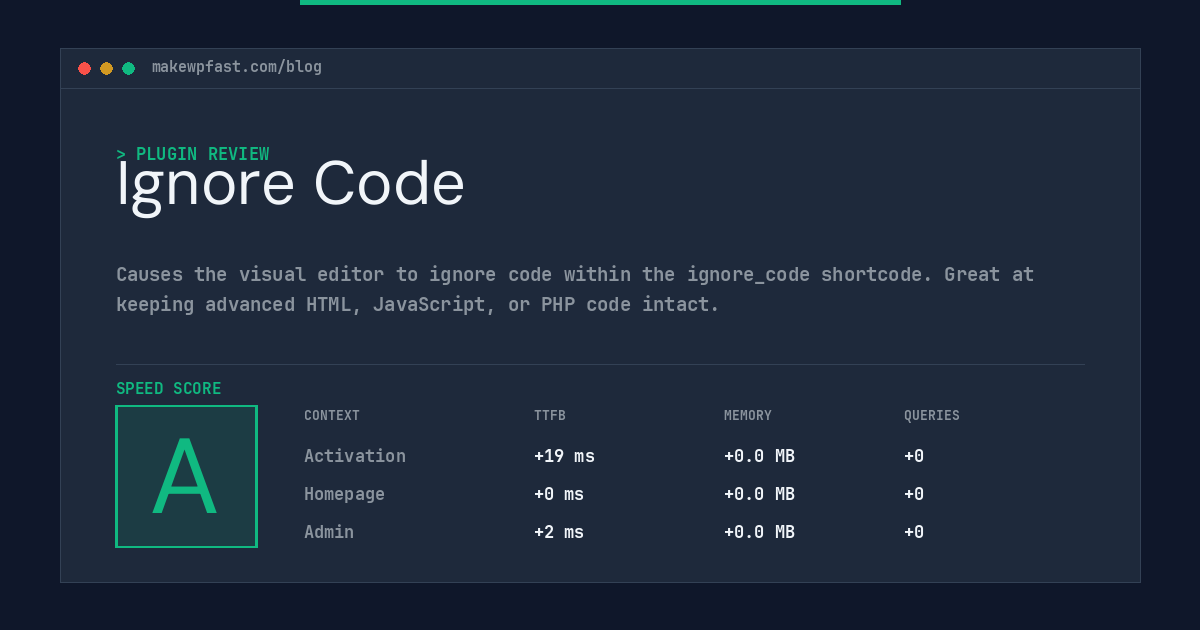Click the TTFB column header

[x=550, y=416]
